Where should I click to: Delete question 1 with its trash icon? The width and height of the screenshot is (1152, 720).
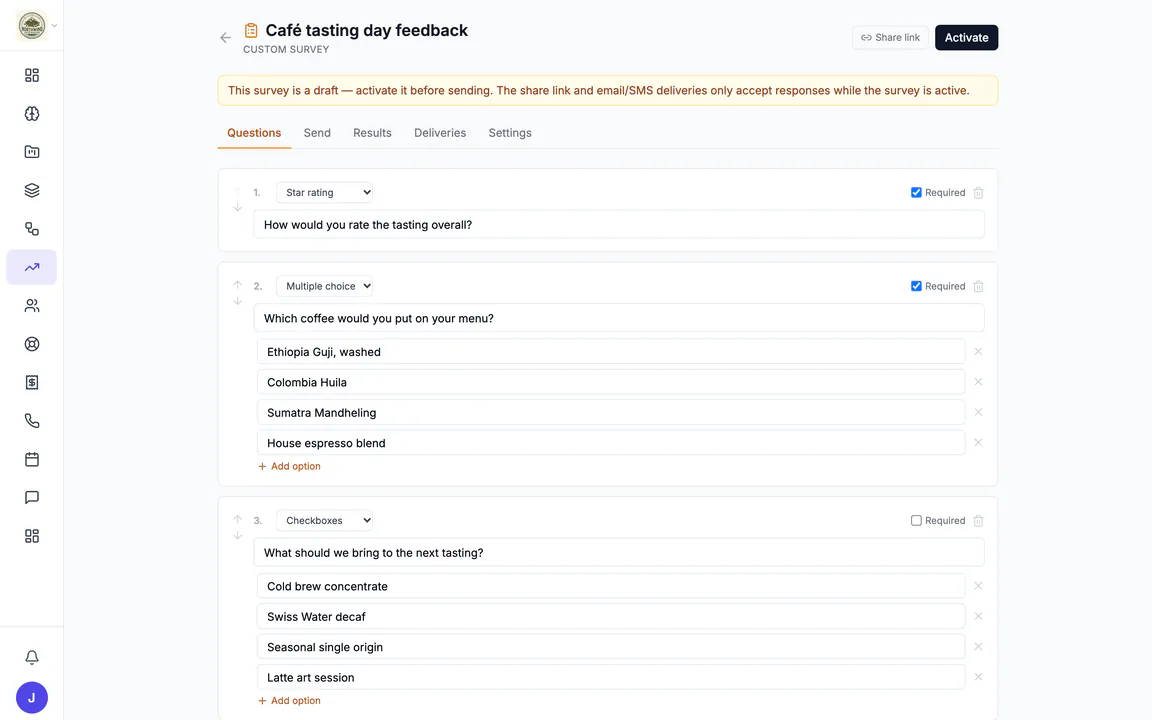click(978, 192)
